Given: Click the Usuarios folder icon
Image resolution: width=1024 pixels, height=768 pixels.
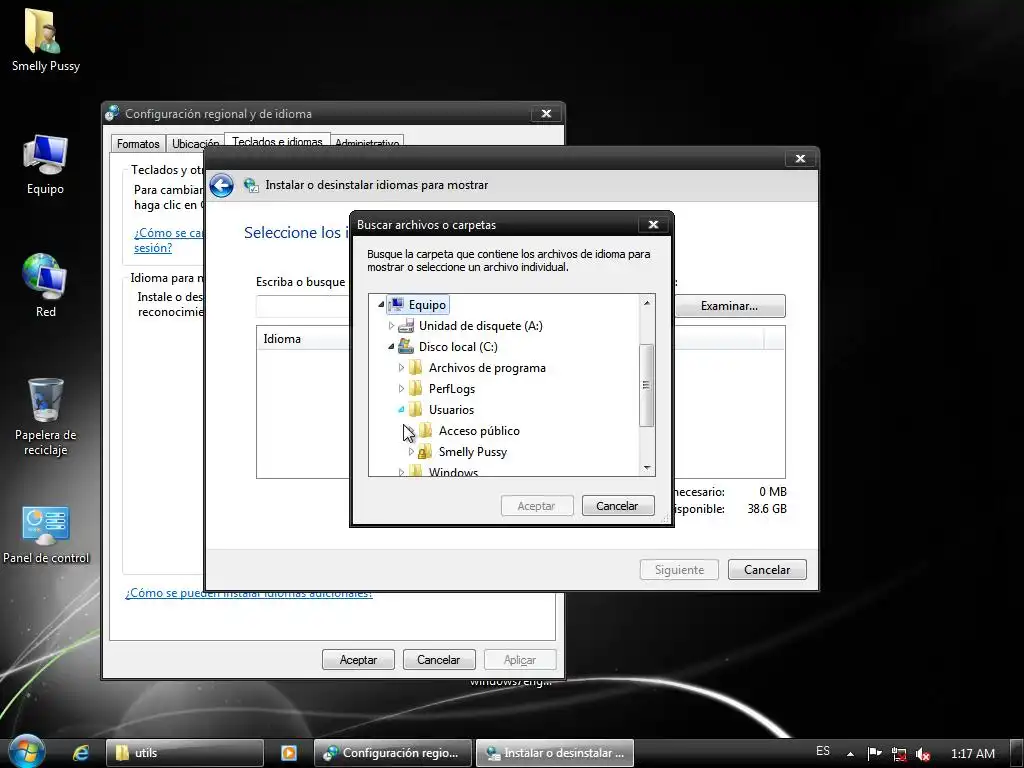Looking at the screenshot, I should 416,409.
